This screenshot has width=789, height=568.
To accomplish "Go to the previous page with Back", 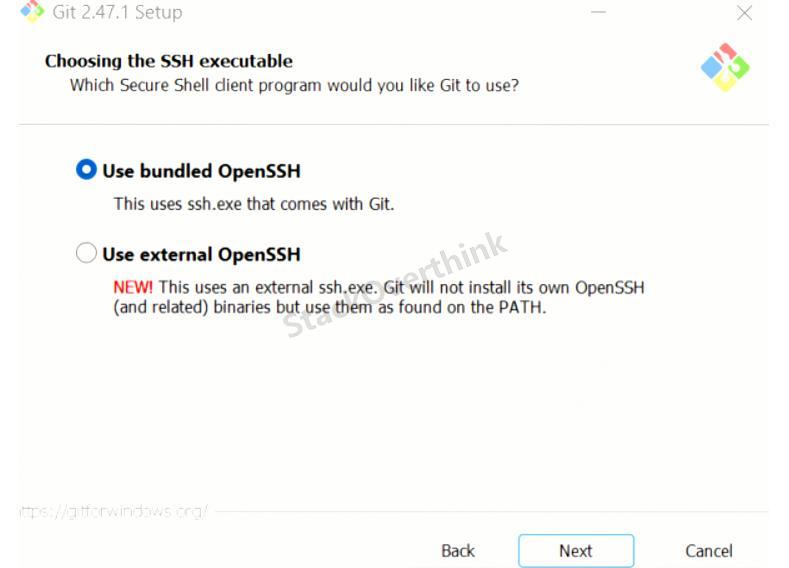I will pos(458,551).
